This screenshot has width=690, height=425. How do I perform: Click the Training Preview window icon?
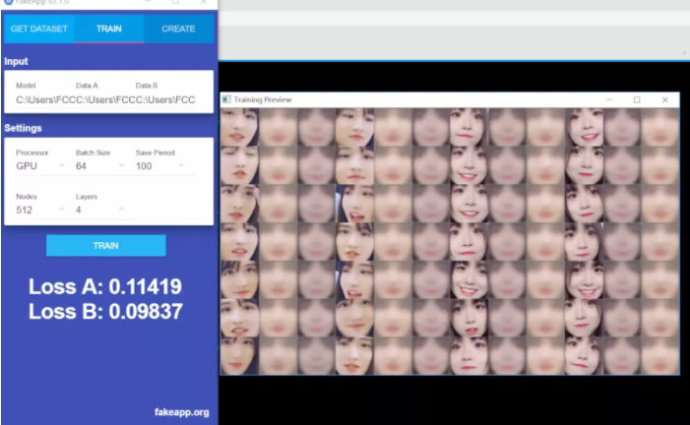226,100
